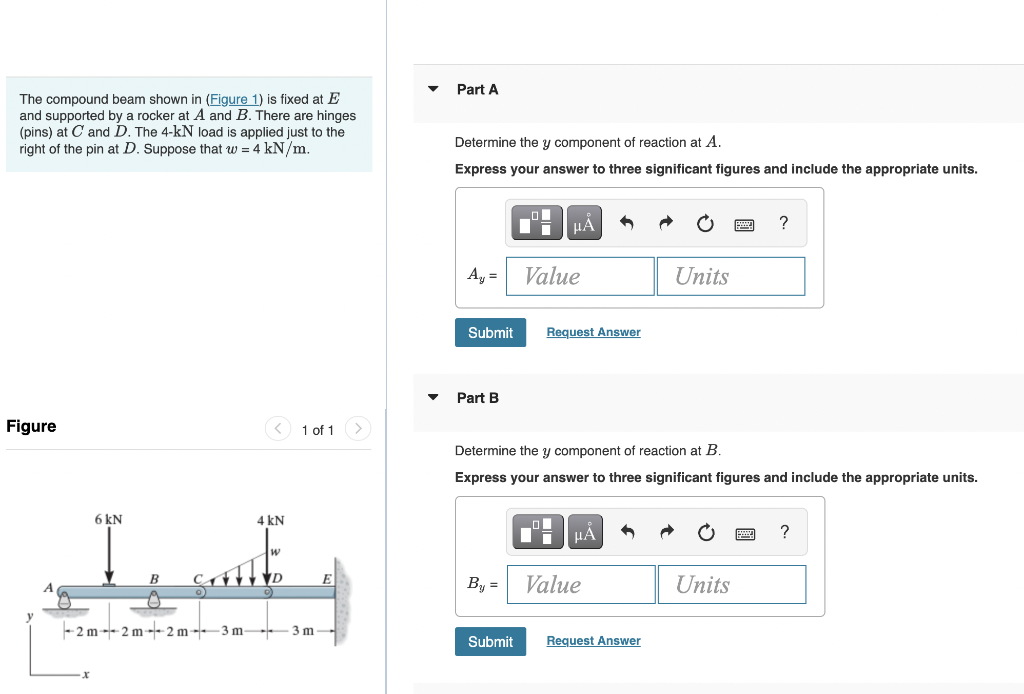Viewport: 1024px width, 694px height.
Task: Click Request Answer in Part A
Action: [593, 331]
